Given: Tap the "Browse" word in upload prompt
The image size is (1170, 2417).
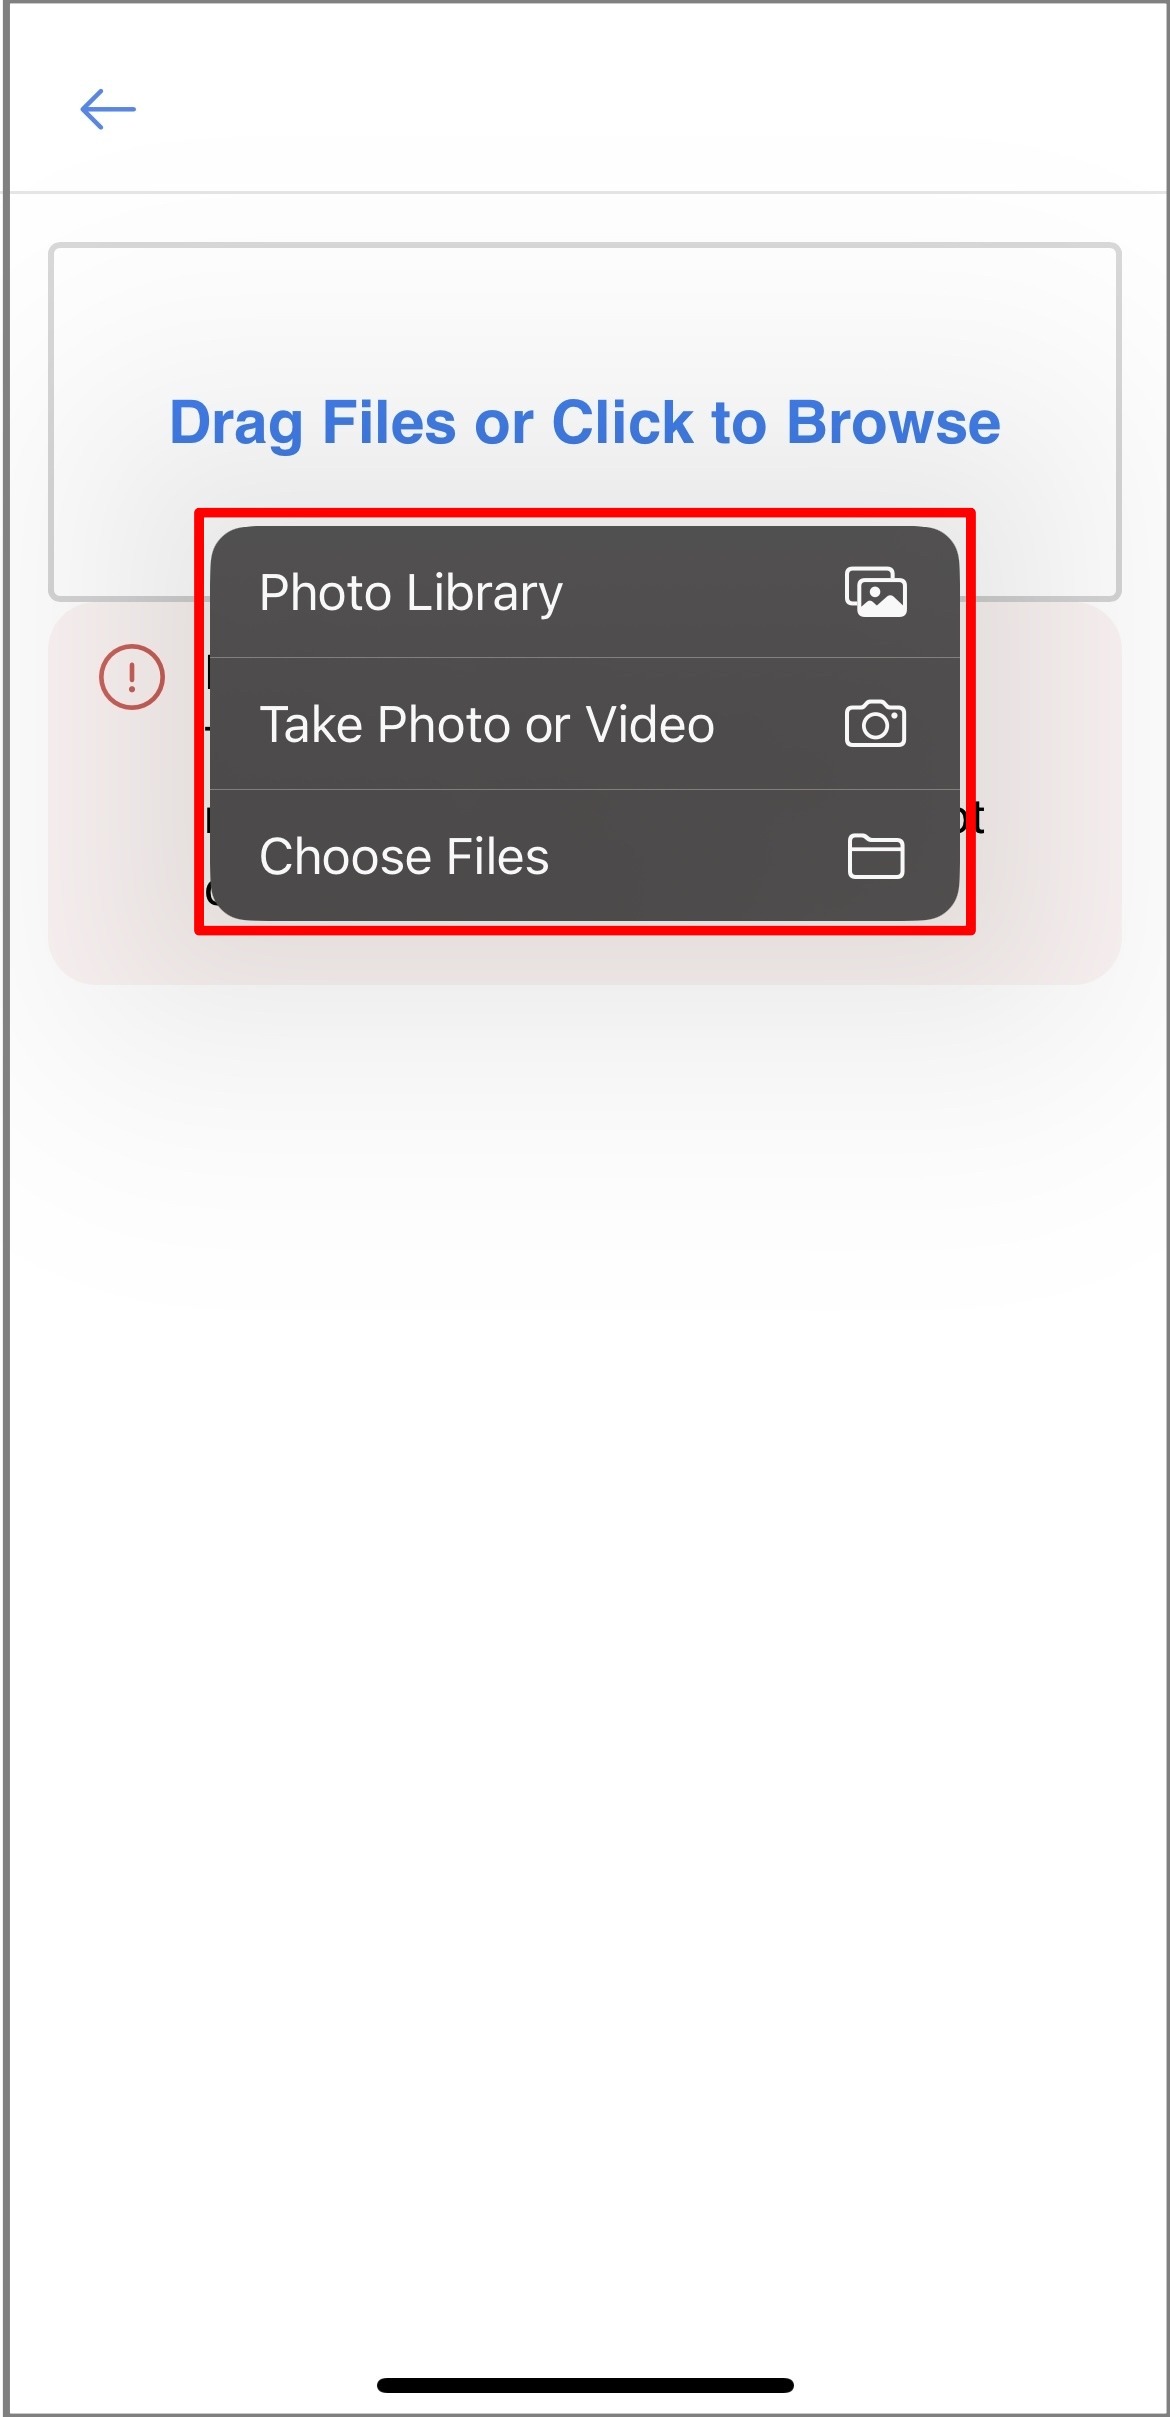Looking at the screenshot, I should coord(892,422).
